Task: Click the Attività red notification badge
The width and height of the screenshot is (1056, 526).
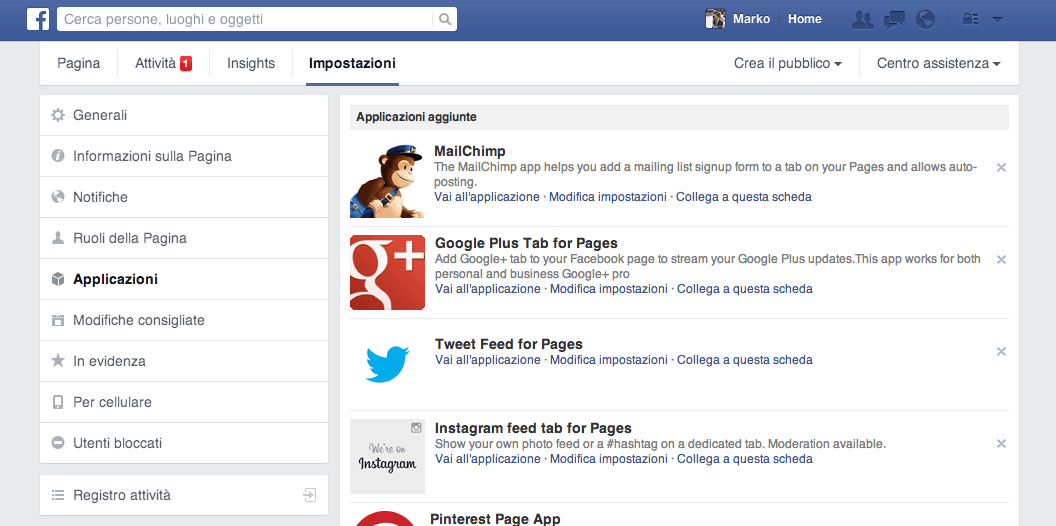Action: click(x=186, y=64)
